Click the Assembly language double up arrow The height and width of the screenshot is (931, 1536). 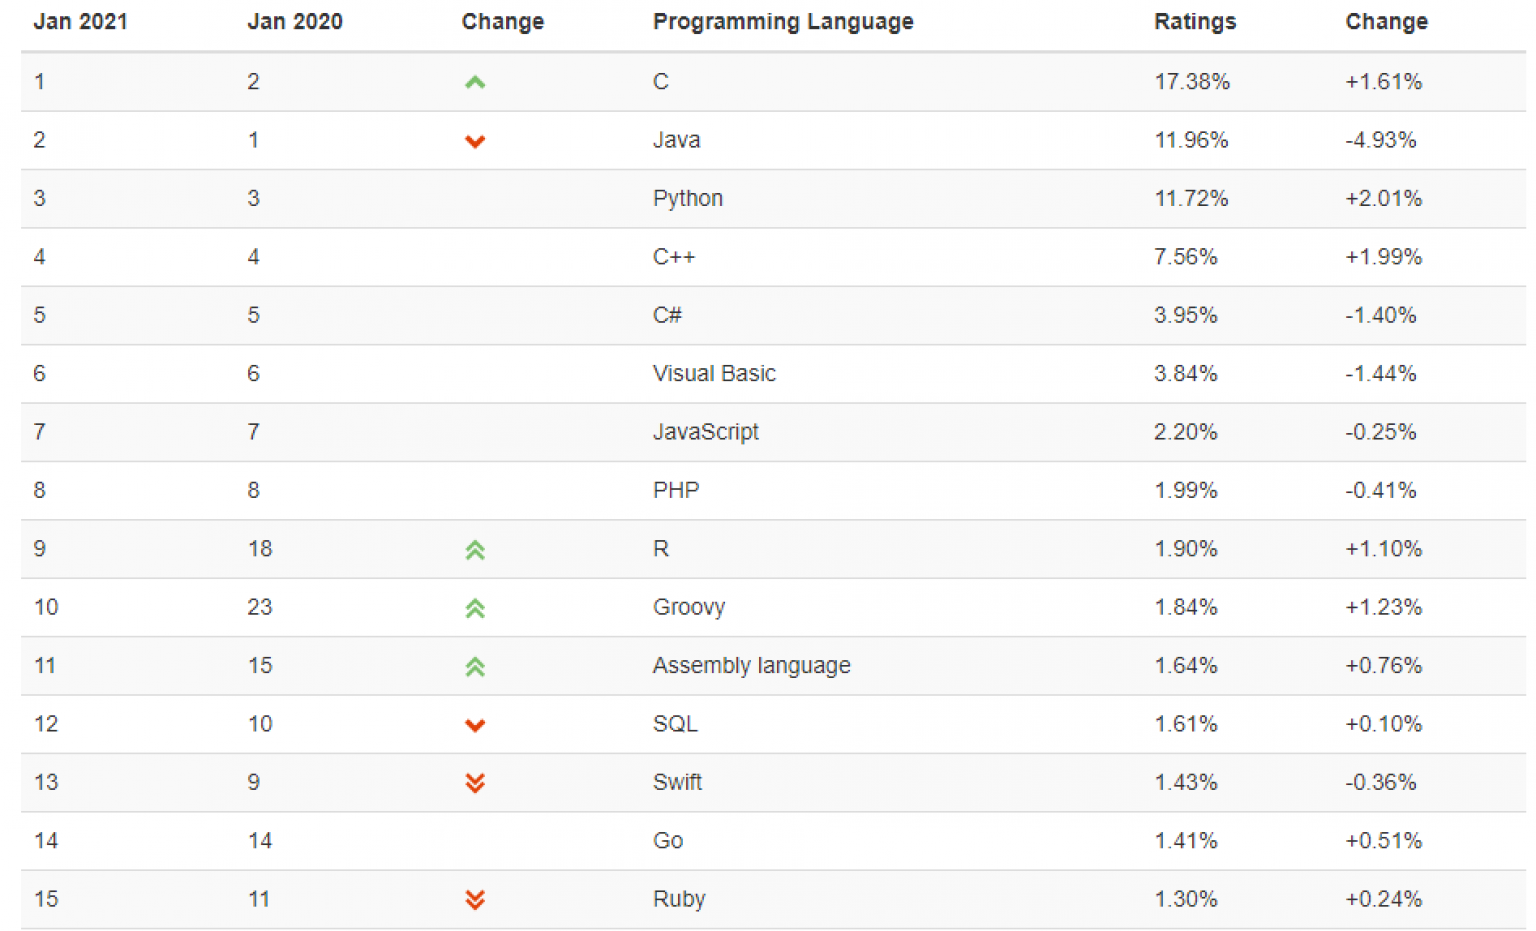click(475, 667)
